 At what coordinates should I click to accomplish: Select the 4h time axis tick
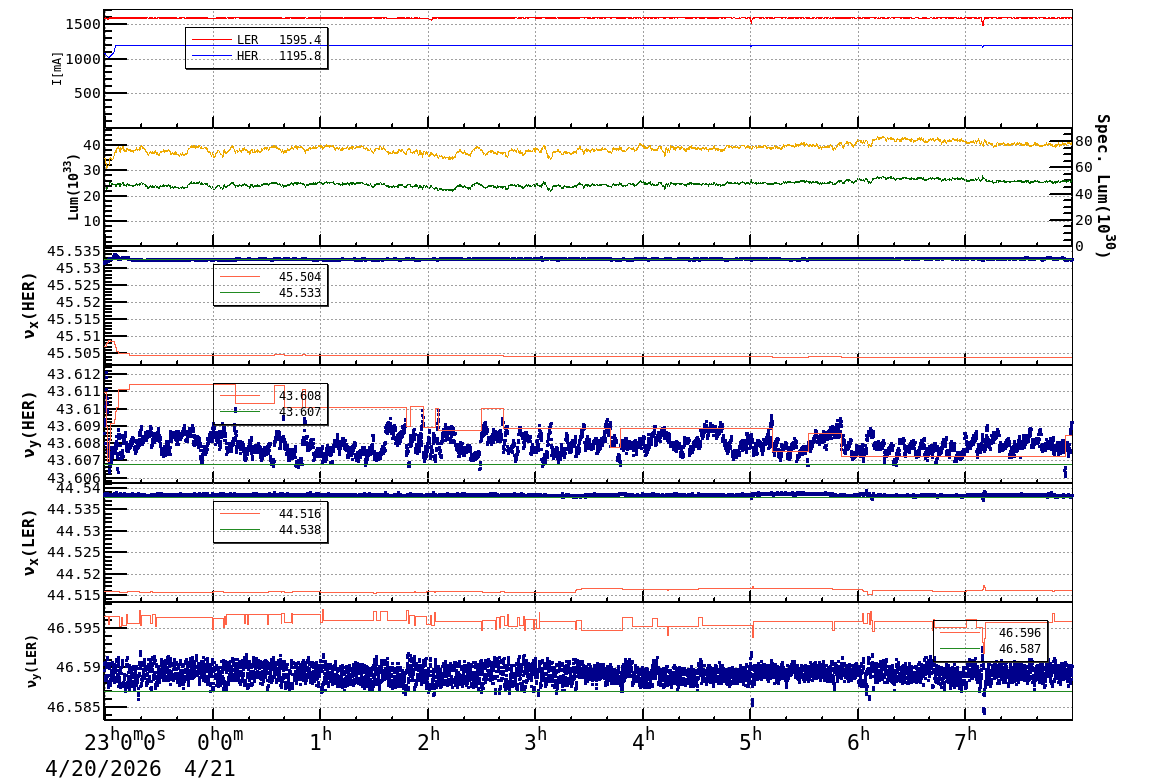coord(645,742)
